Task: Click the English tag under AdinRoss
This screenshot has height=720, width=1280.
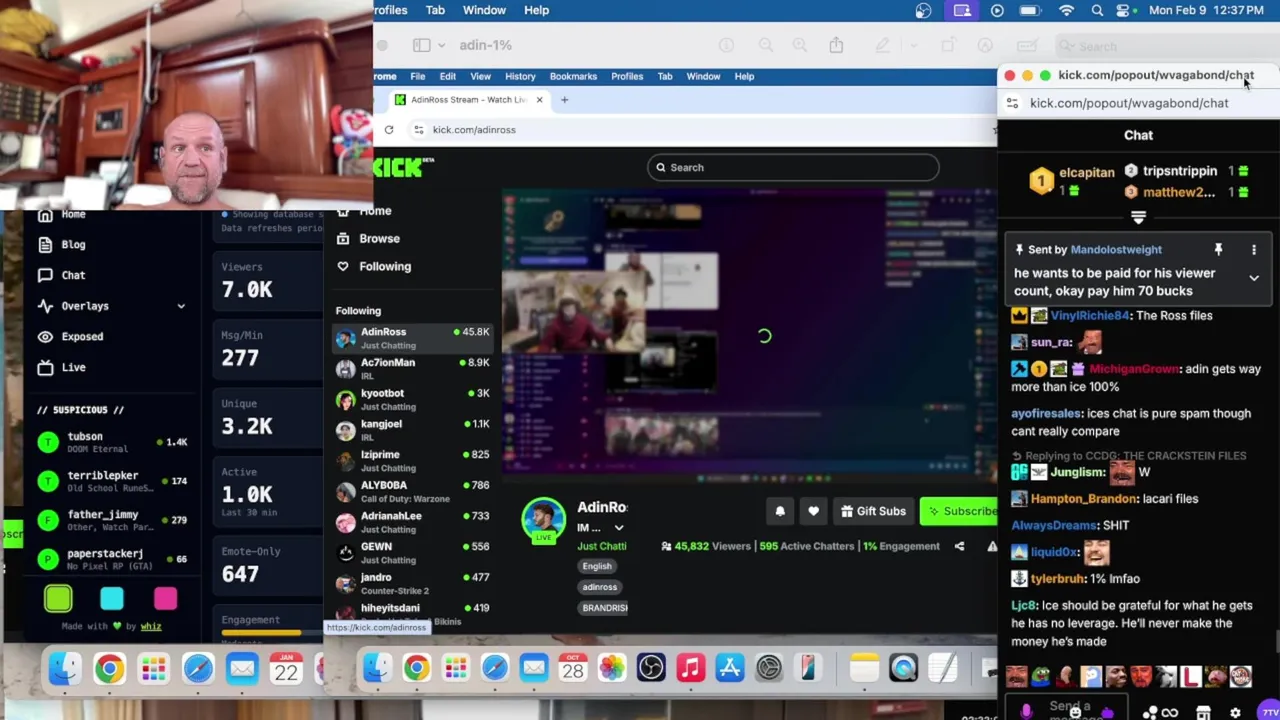Action: [x=597, y=566]
